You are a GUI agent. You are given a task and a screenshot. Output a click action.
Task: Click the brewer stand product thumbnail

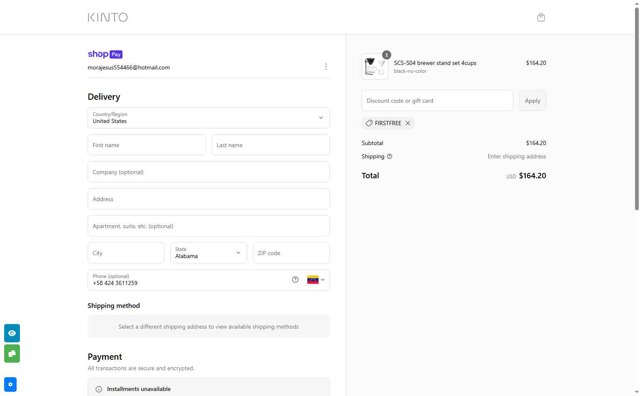375,67
